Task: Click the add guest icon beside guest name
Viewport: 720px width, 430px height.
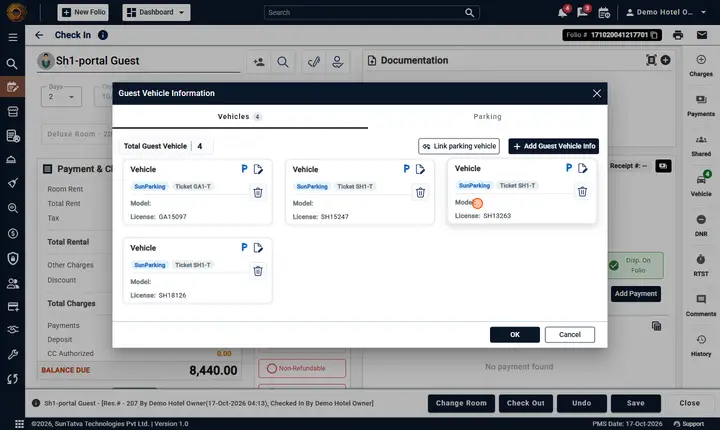Action: pyautogui.click(x=259, y=62)
